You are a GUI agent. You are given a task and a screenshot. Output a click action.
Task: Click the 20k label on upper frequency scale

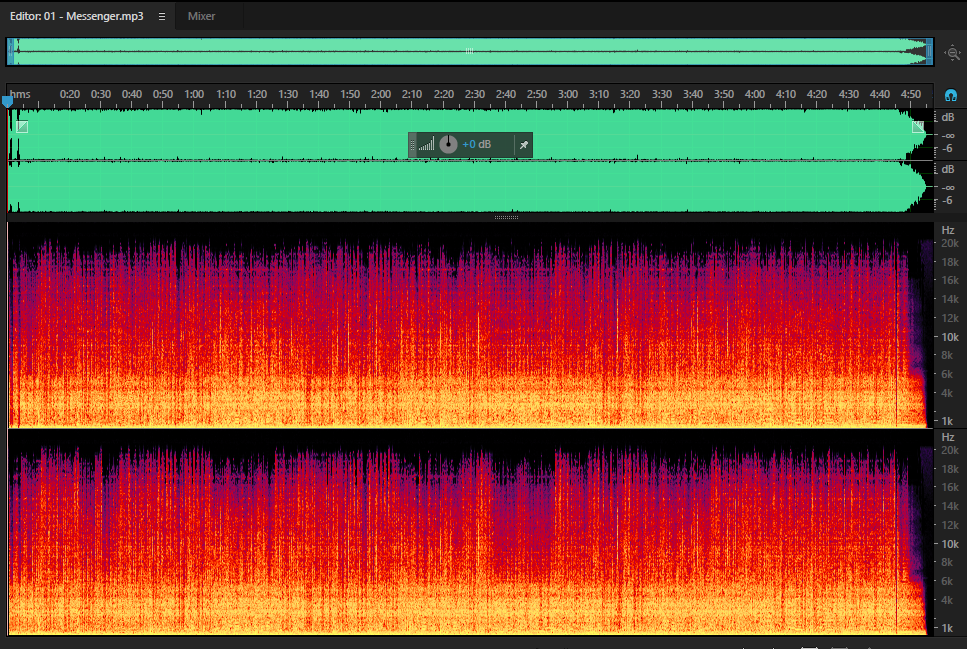(950, 244)
